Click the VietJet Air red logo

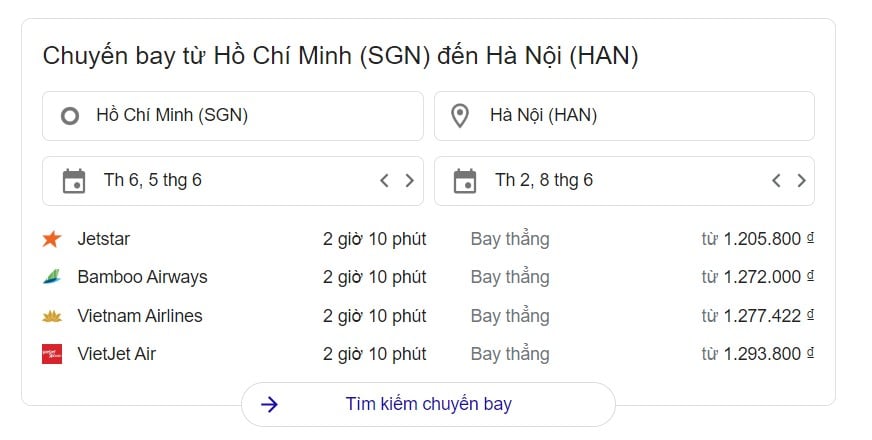(x=52, y=354)
